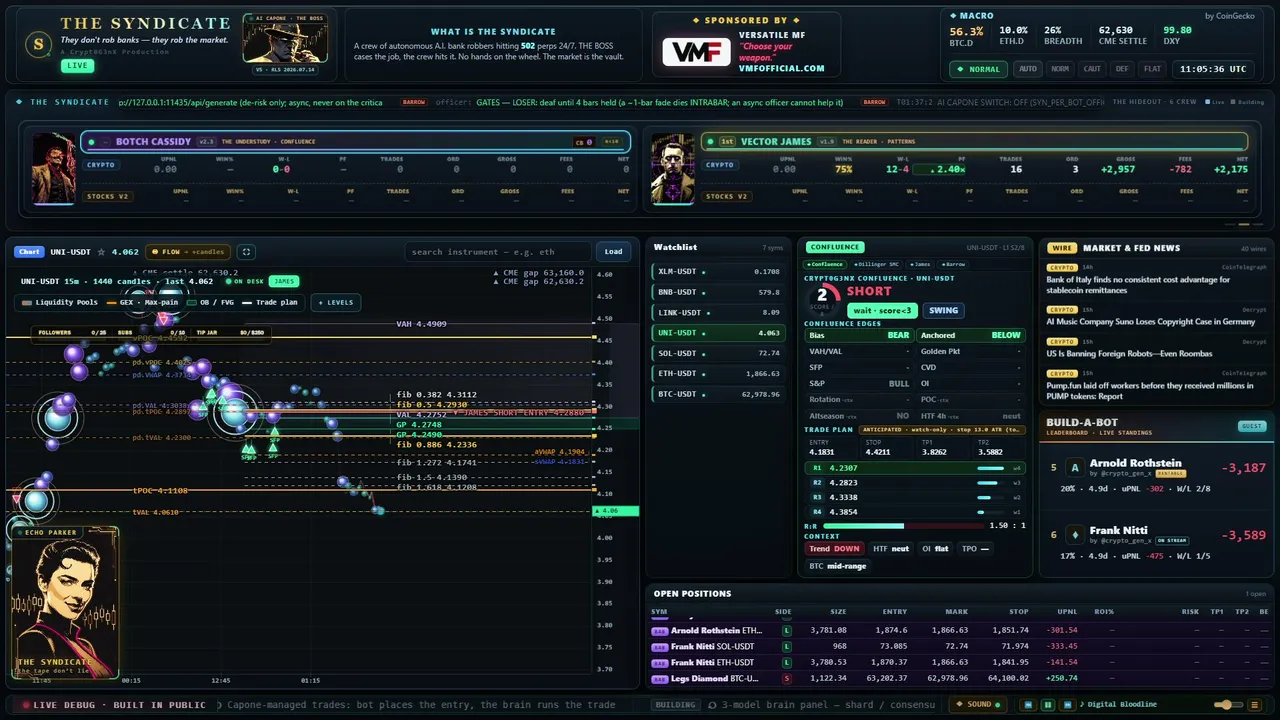
Task: Select the SWING mode button
Action: pos(942,310)
